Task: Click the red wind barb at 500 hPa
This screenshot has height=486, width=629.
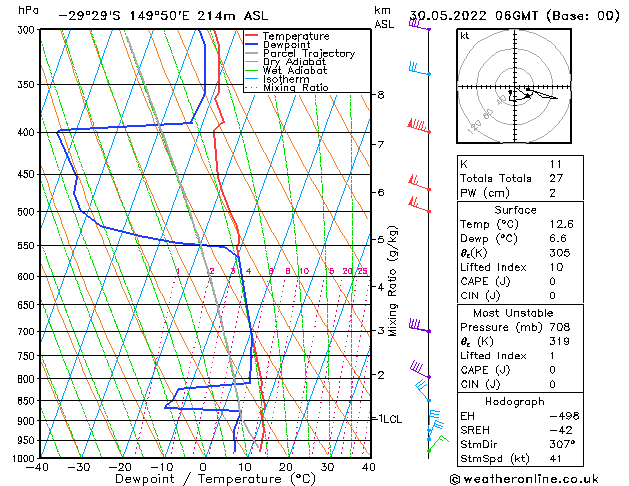Action: point(420,205)
